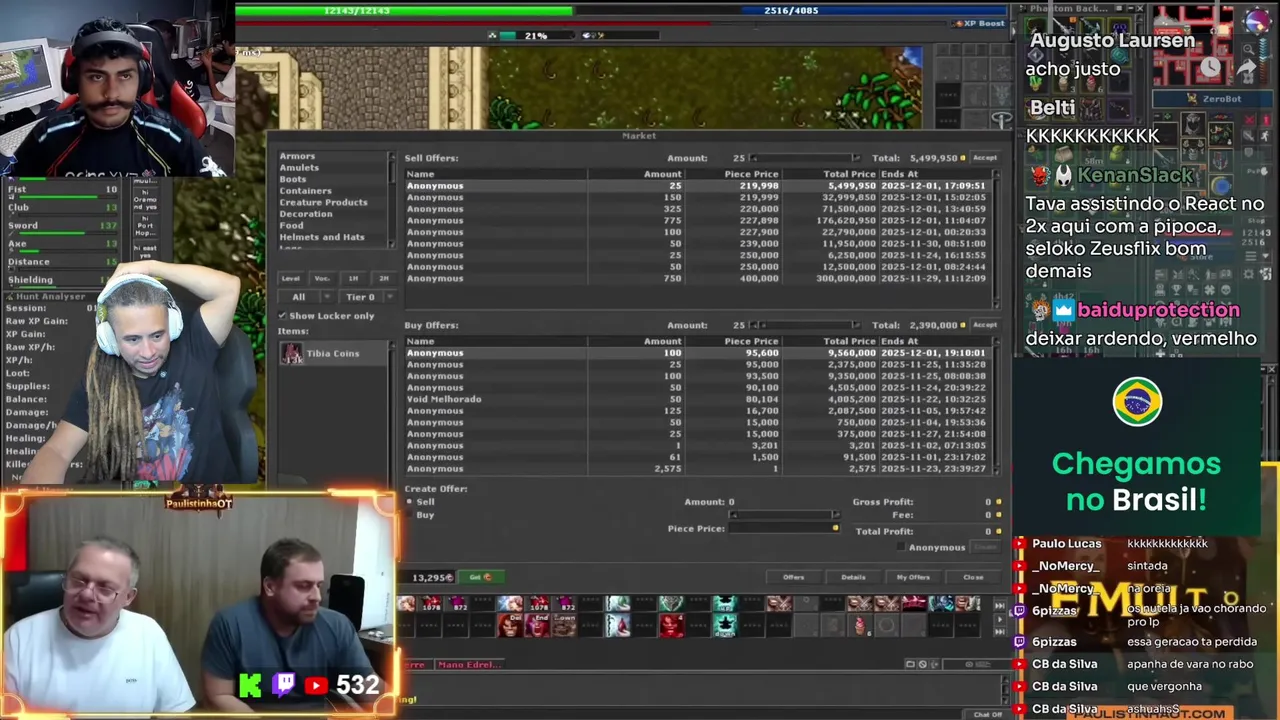The image size is (1280, 720).
Task: Open the All slot filter dropdown
Action: tap(306, 297)
